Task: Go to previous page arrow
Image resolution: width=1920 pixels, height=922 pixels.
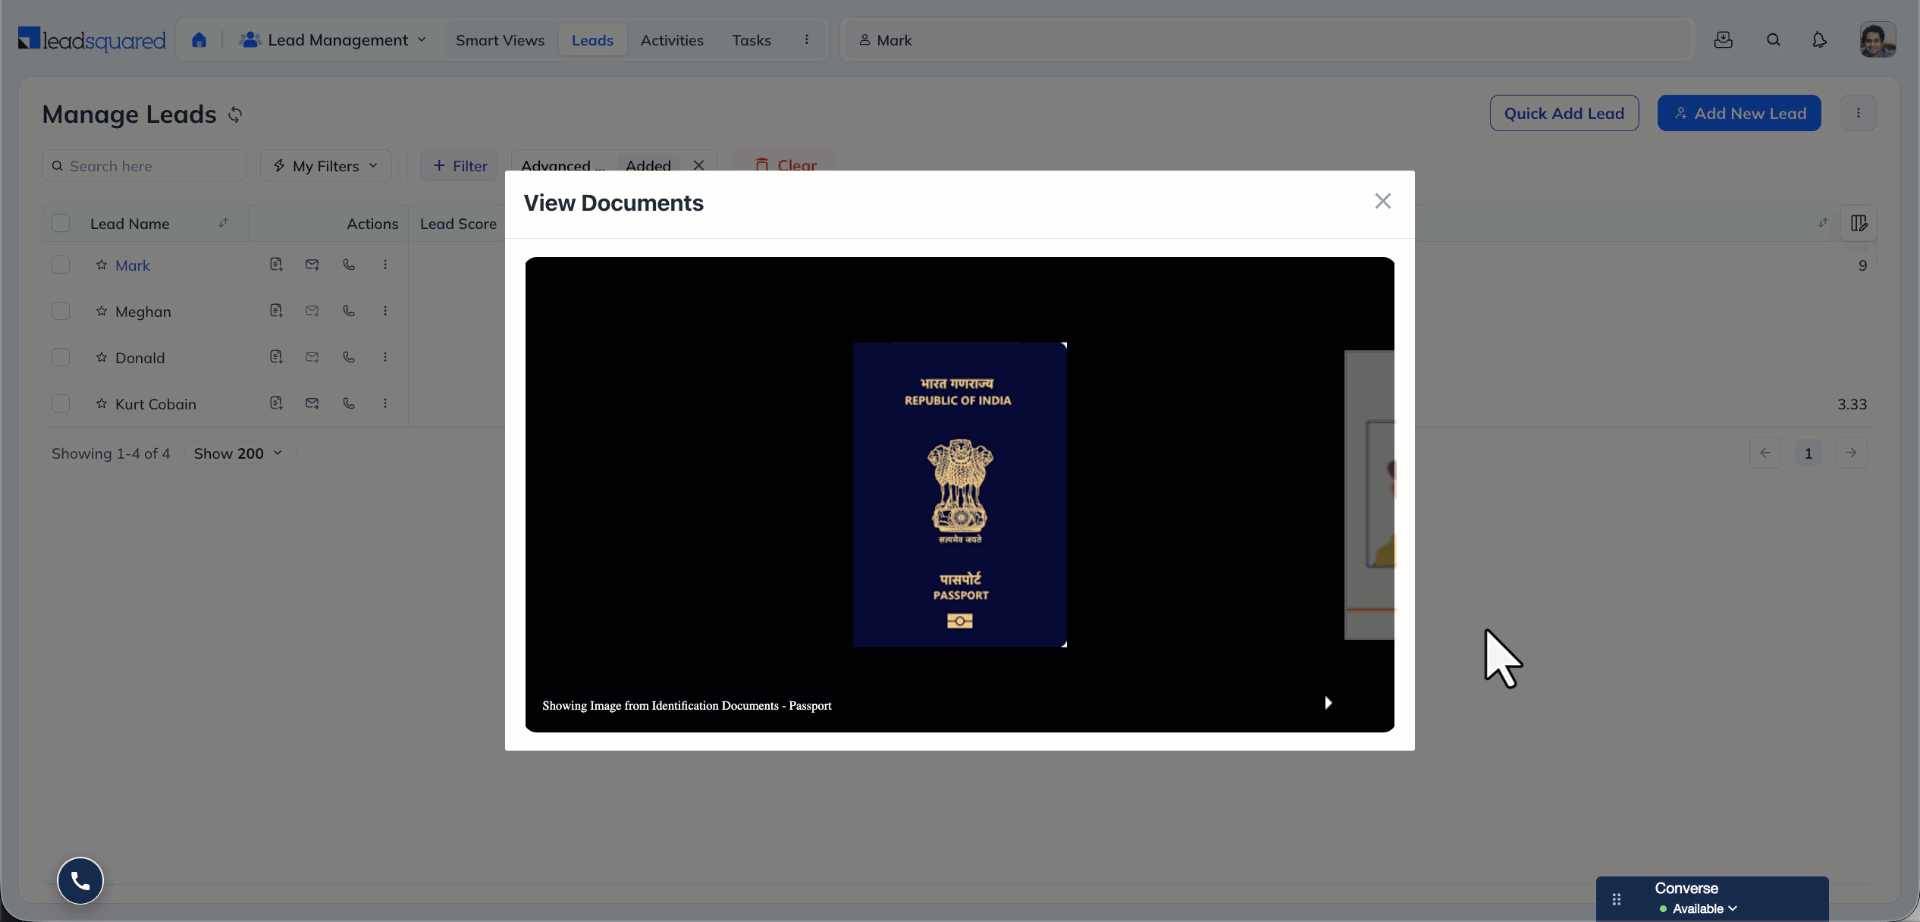Action: pyautogui.click(x=1765, y=453)
